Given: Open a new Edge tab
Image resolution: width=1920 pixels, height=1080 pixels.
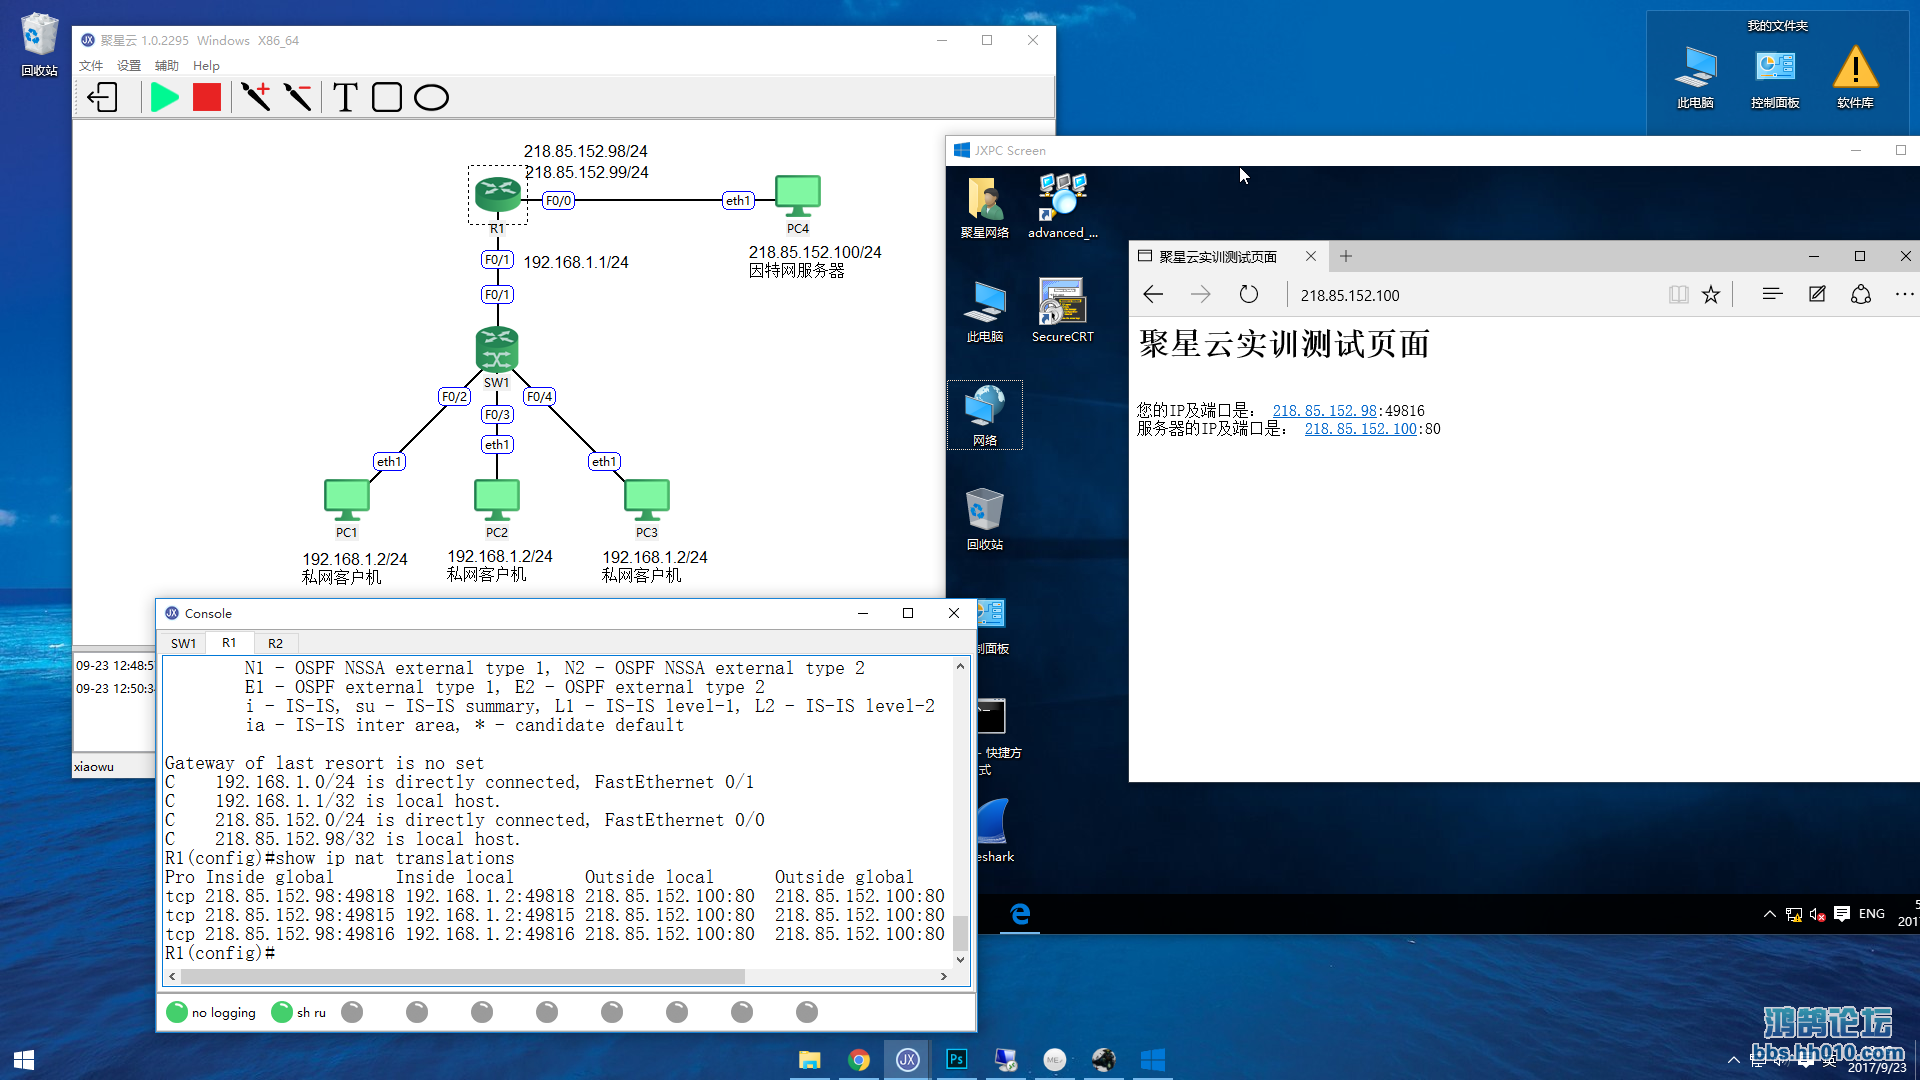Looking at the screenshot, I should pyautogui.click(x=1346, y=256).
